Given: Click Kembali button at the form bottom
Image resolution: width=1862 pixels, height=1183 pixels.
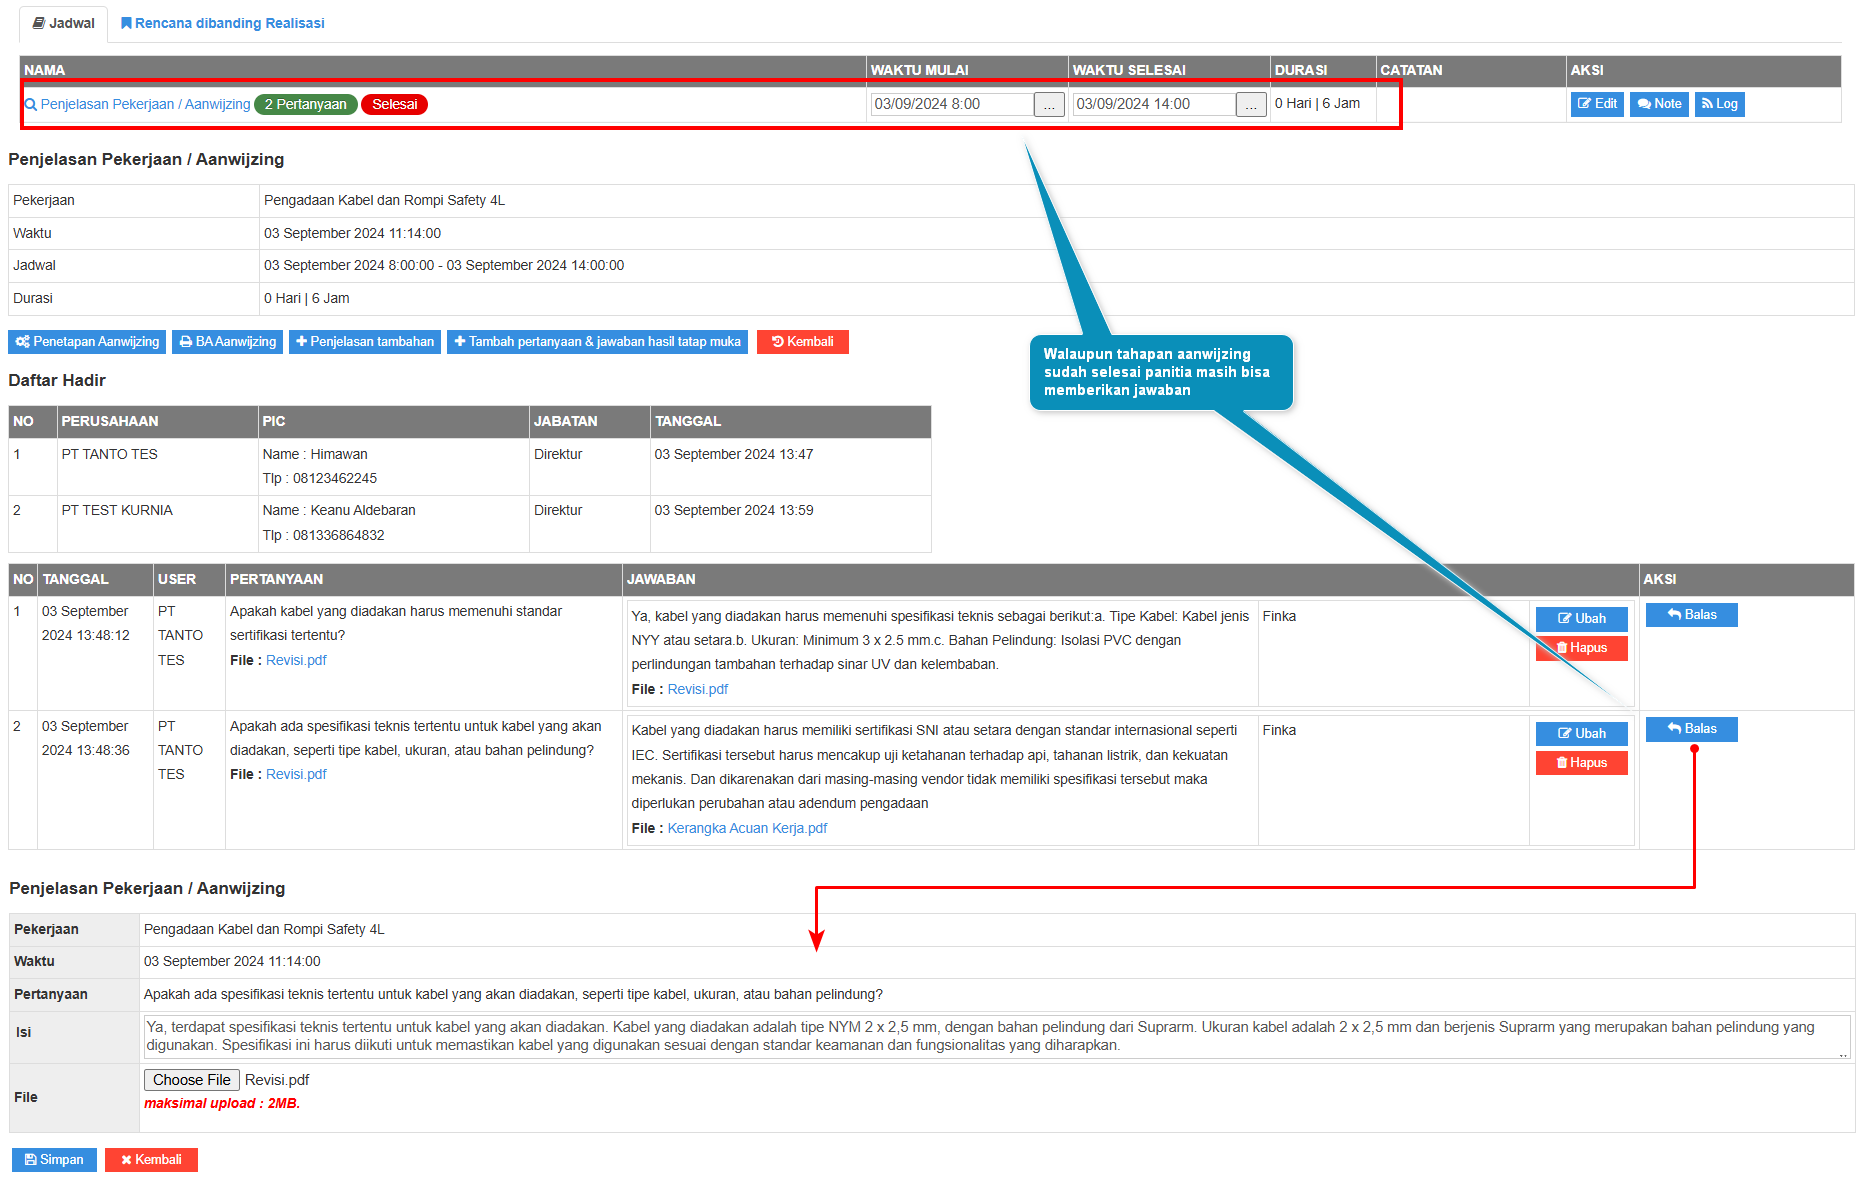Looking at the screenshot, I should pyautogui.click(x=151, y=1160).
